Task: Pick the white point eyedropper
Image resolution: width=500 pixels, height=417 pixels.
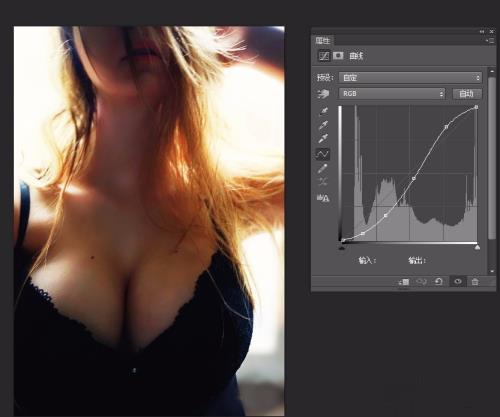Action: tap(323, 138)
